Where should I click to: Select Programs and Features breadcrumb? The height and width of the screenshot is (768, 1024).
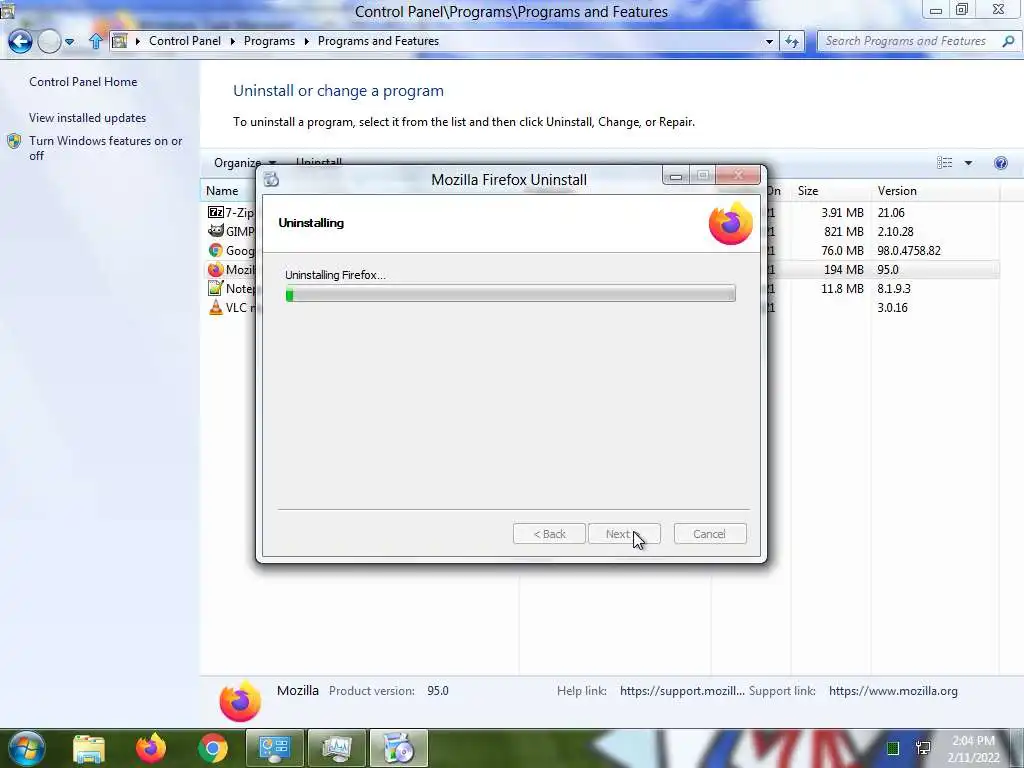pos(378,40)
